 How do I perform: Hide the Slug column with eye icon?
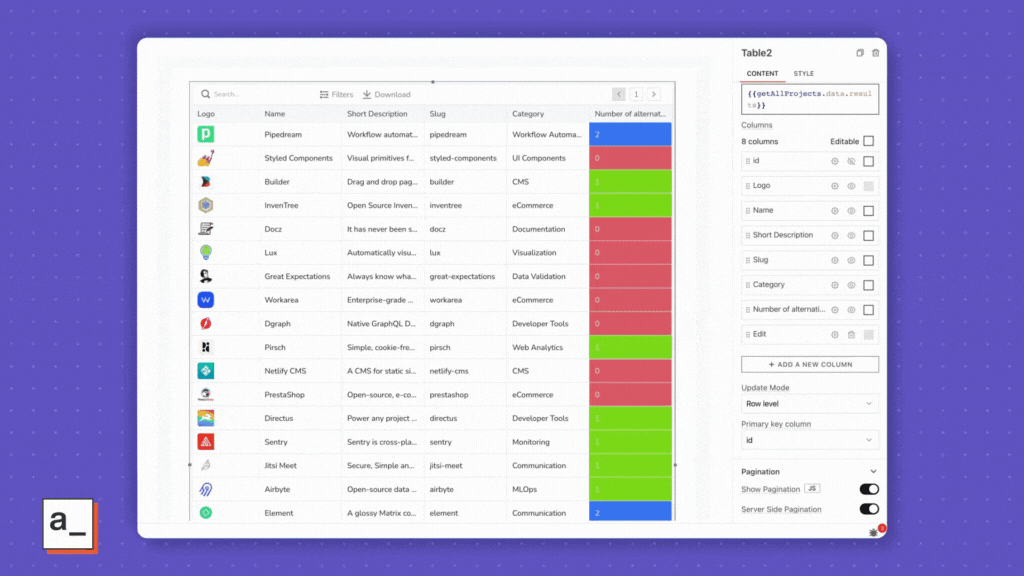(851, 260)
